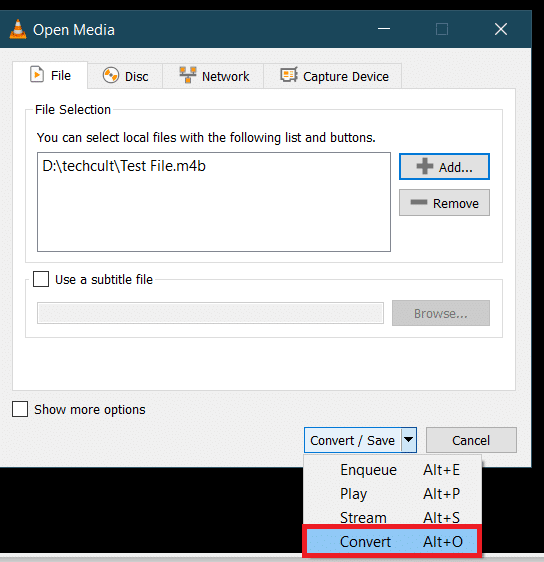Click the Remove button
The width and height of the screenshot is (544, 562).
click(x=444, y=203)
